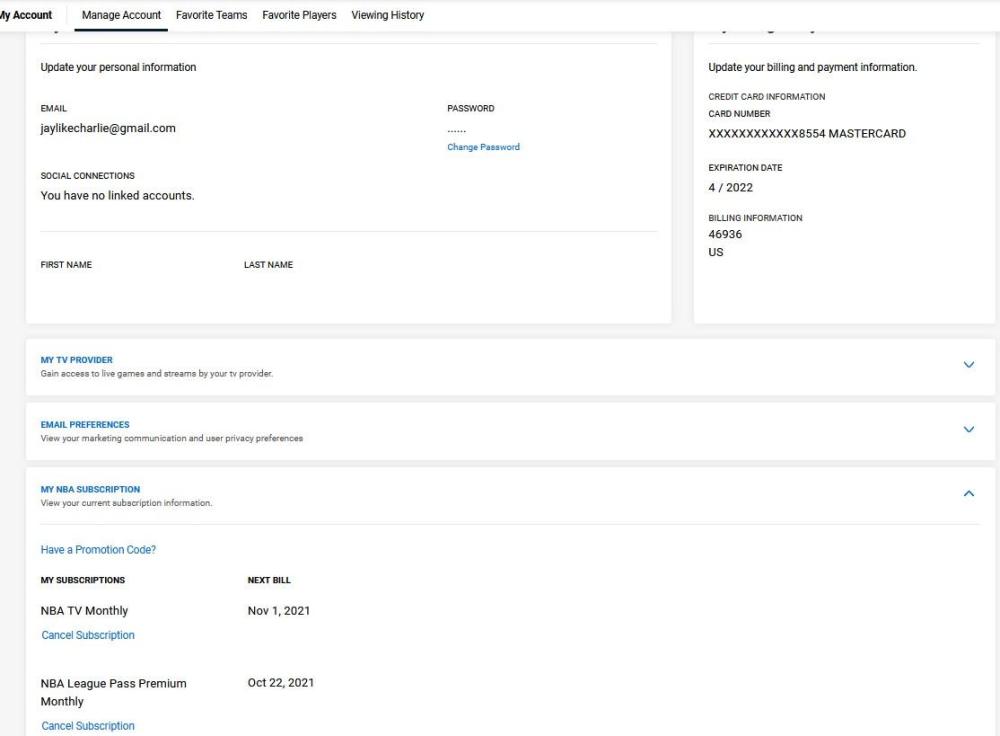Click the Change Password link
The height and width of the screenshot is (736, 1000).
(x=483, y=147)
